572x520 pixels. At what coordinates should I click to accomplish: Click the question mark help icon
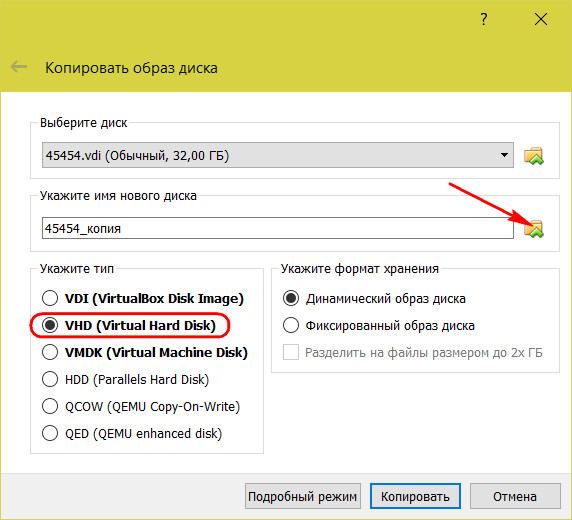point(484,19)
